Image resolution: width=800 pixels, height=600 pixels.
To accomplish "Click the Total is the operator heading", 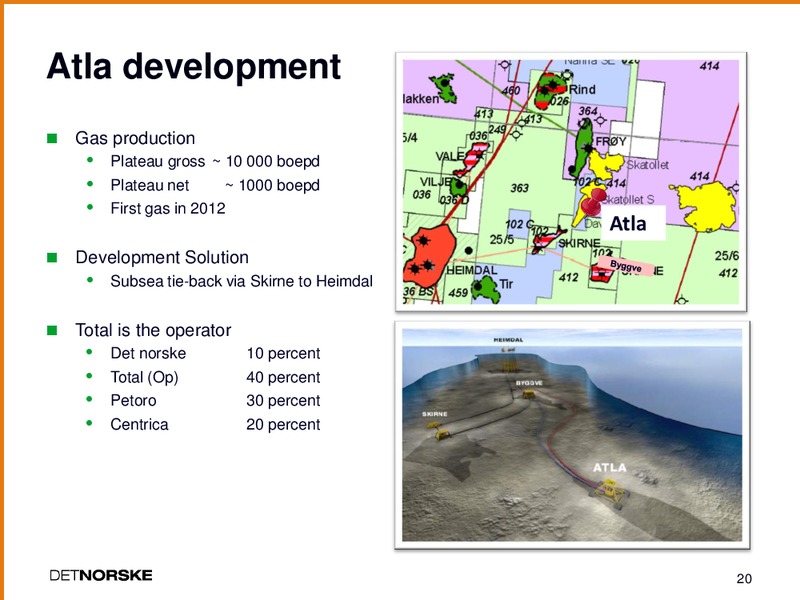I will tap(153, 330).
